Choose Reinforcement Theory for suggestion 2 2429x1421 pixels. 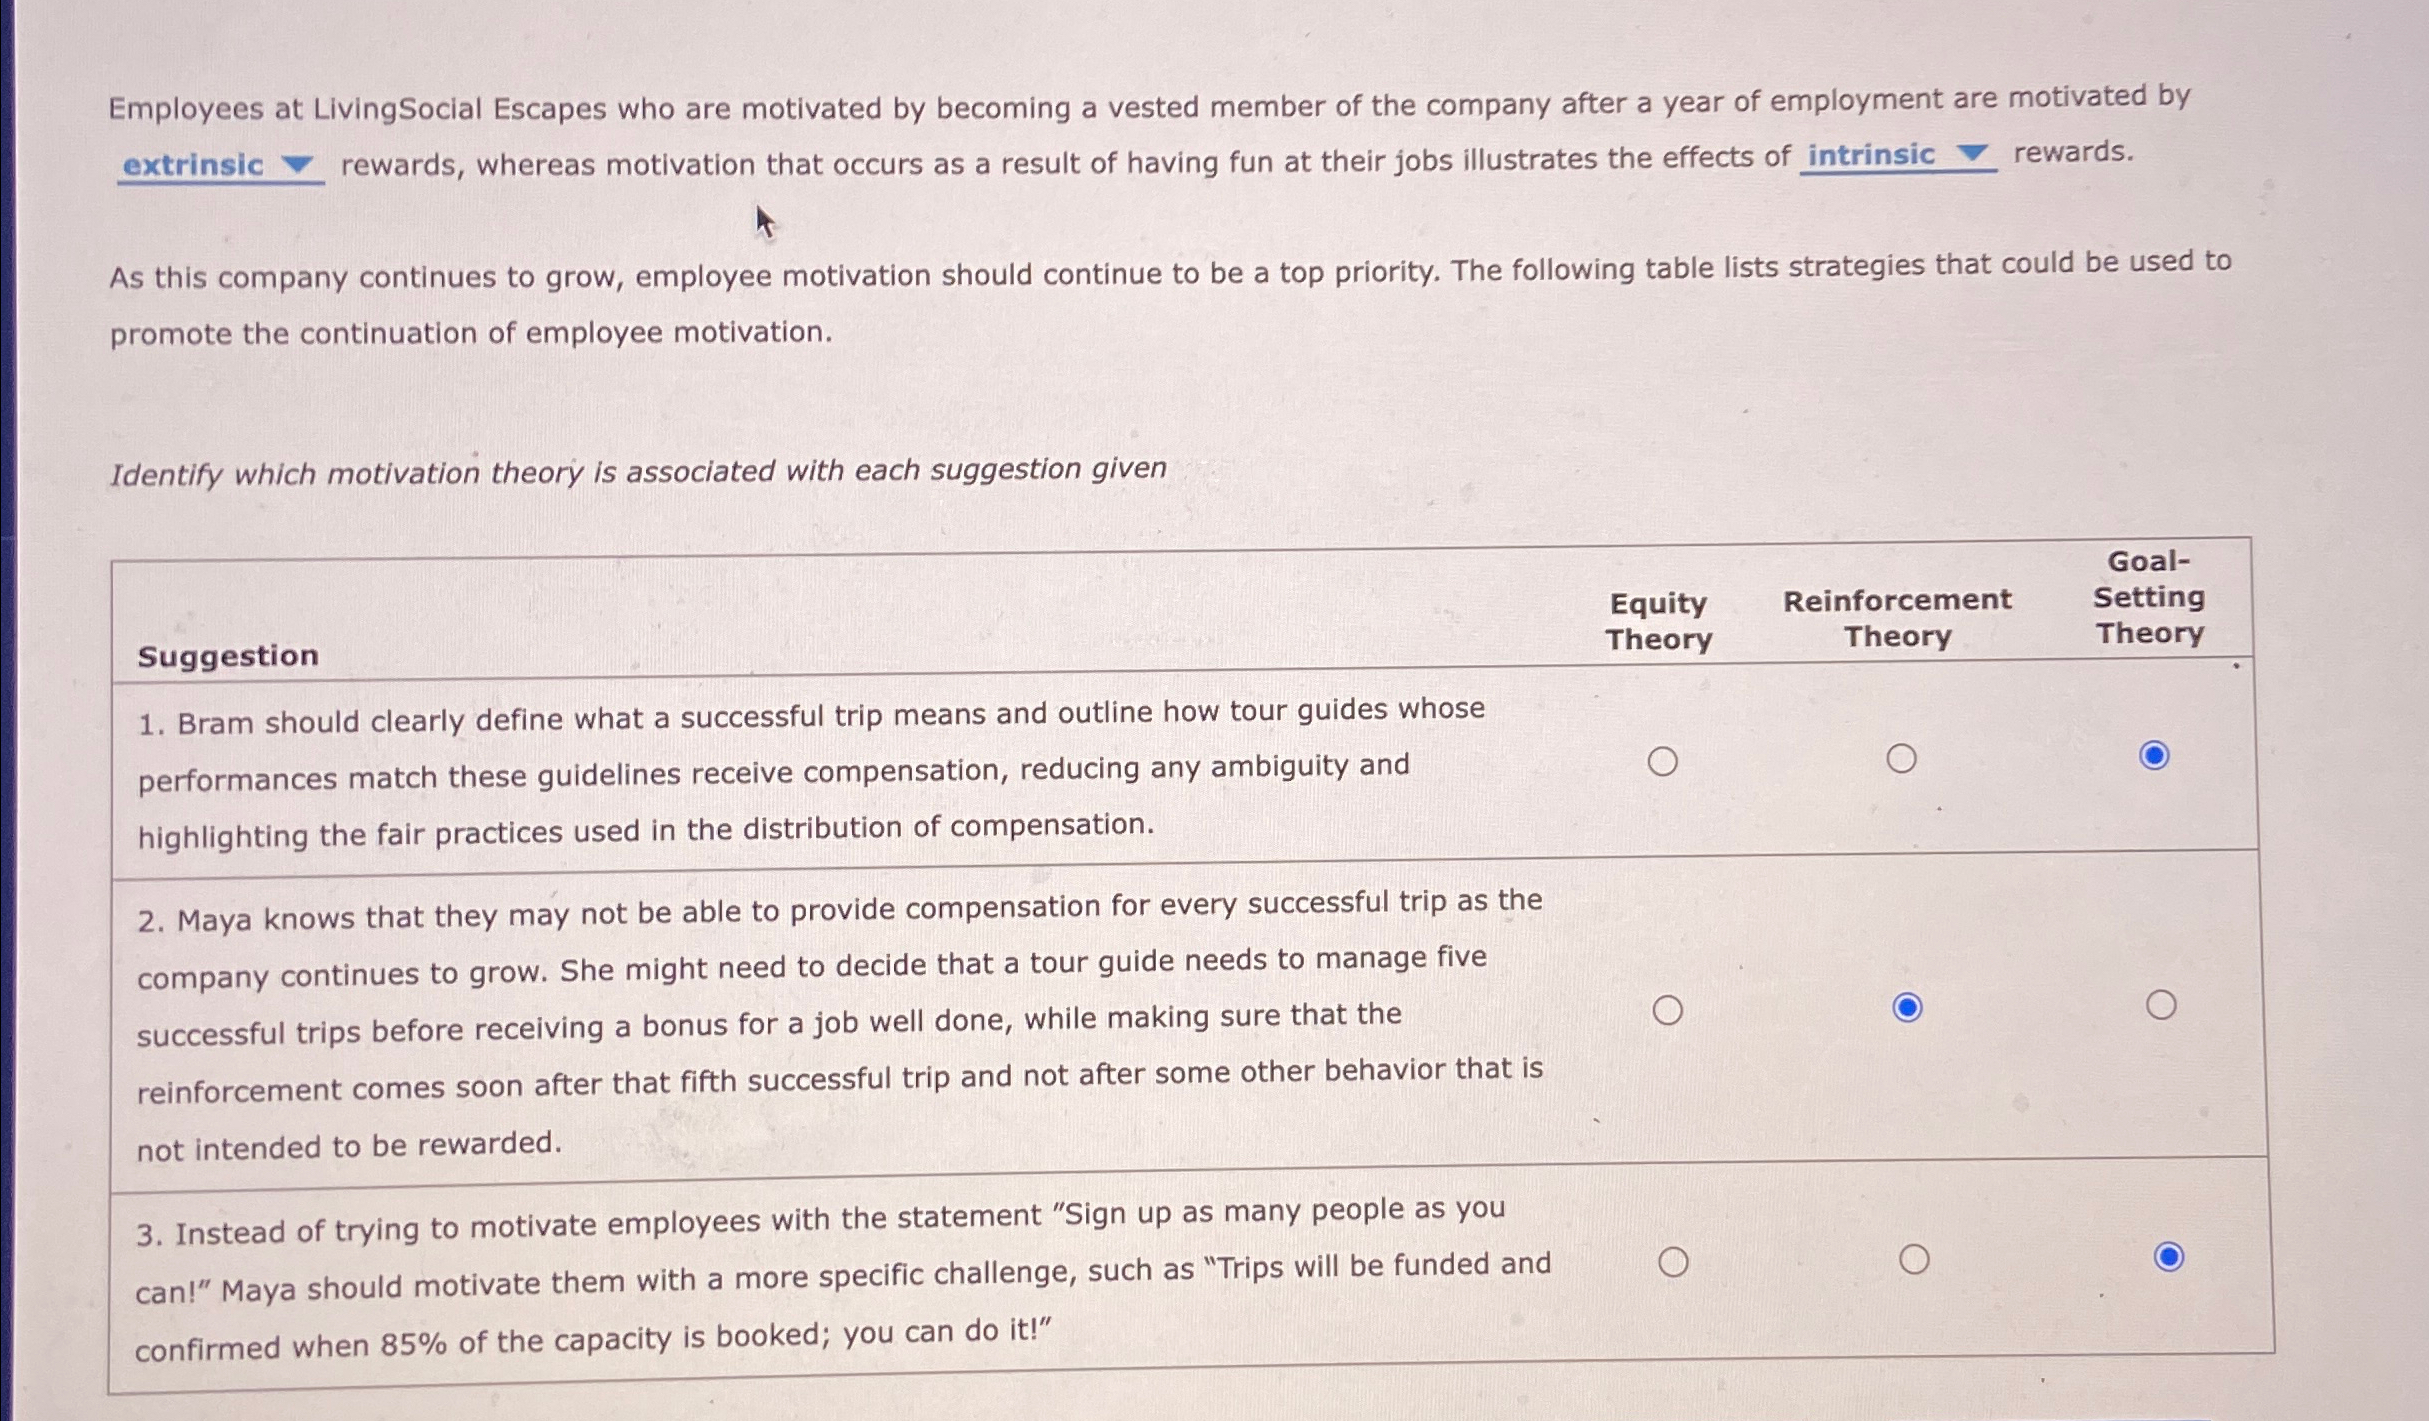[x=1907, y=1008]
